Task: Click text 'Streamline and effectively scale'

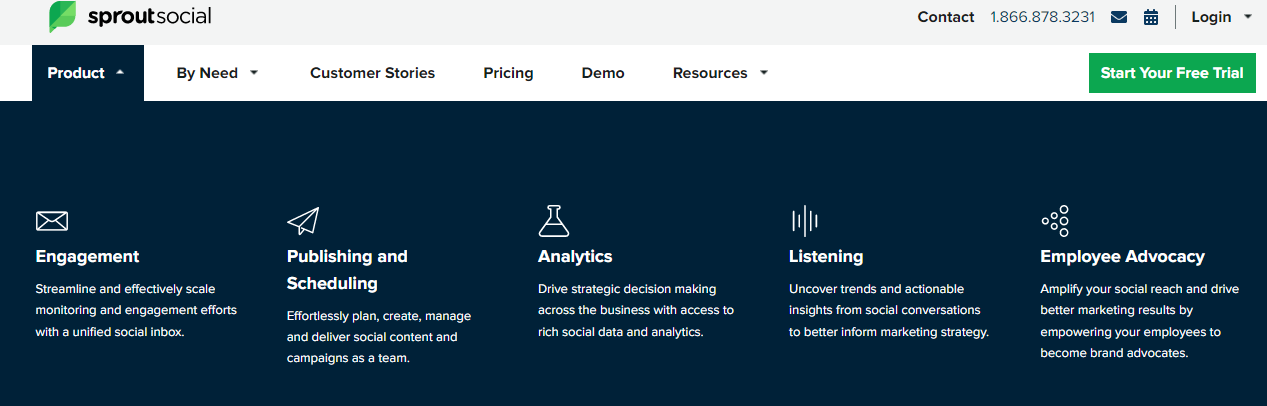Action: coord(125,289)
